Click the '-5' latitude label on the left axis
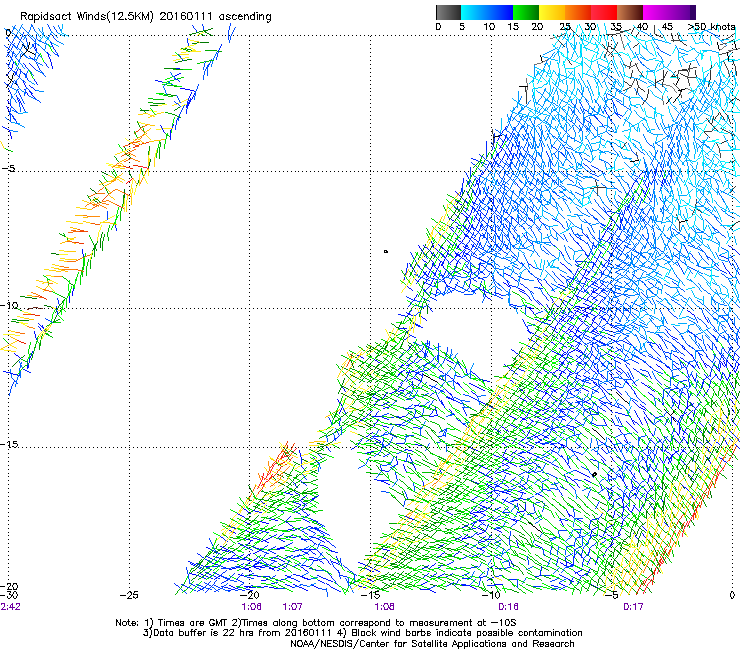Viewport: 740px width, 650px height. 8,169
